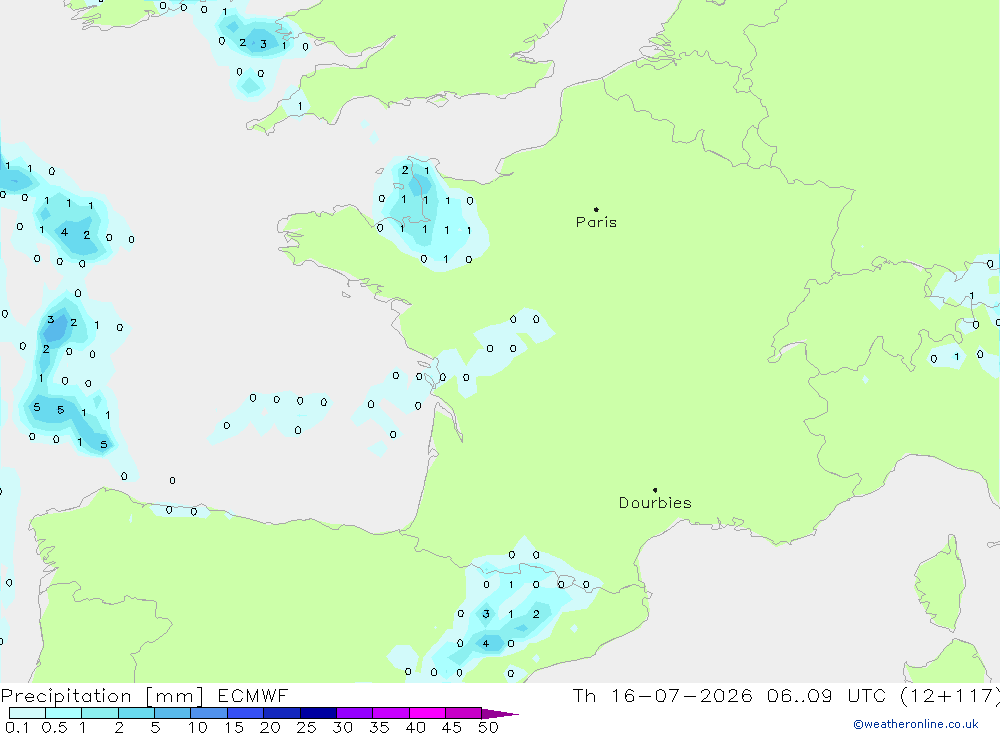Pick the legend swatch between 0.1 and 0.5
Viewport: 1000px width, 733px height.
[27, 713]
